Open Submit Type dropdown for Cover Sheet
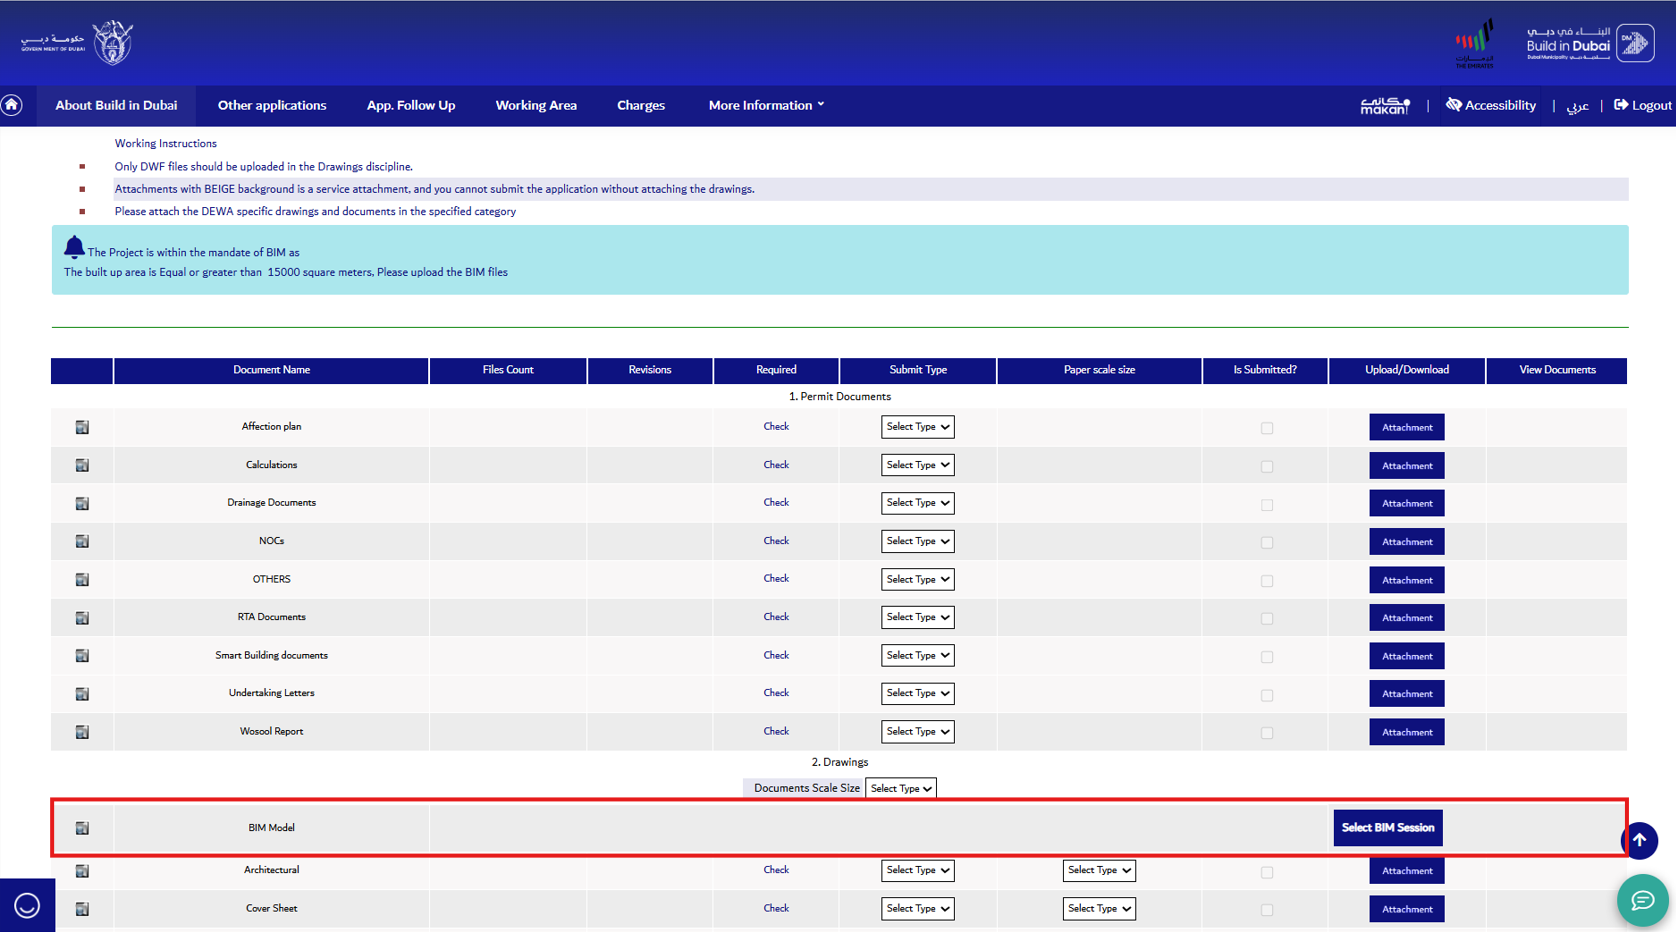1676x932 pixels. tap(917, 908)
